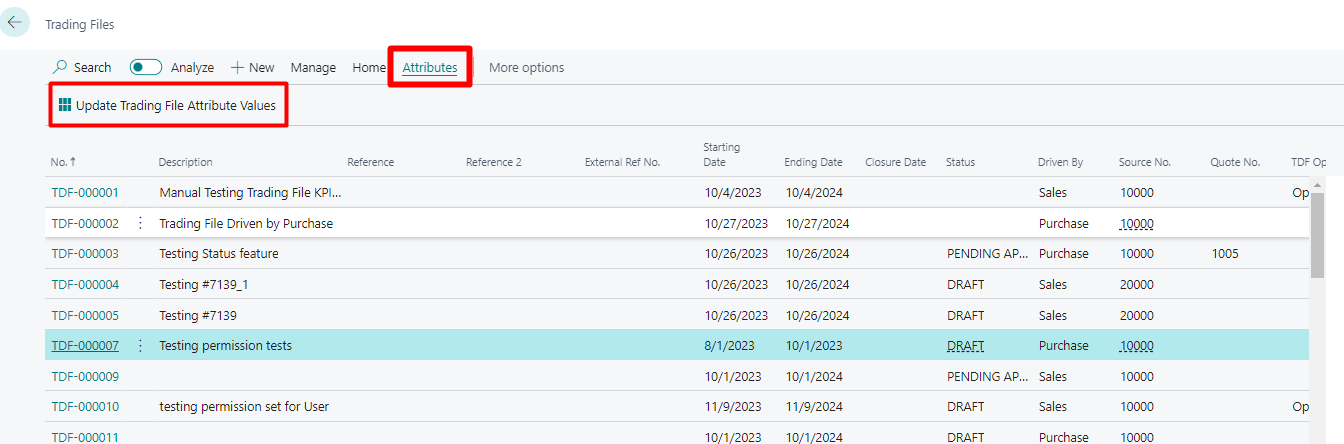1344x444 pixels.
Task: Click the Update Trading File Attribute Values grid icon
Action: click(x=65, y=105)
